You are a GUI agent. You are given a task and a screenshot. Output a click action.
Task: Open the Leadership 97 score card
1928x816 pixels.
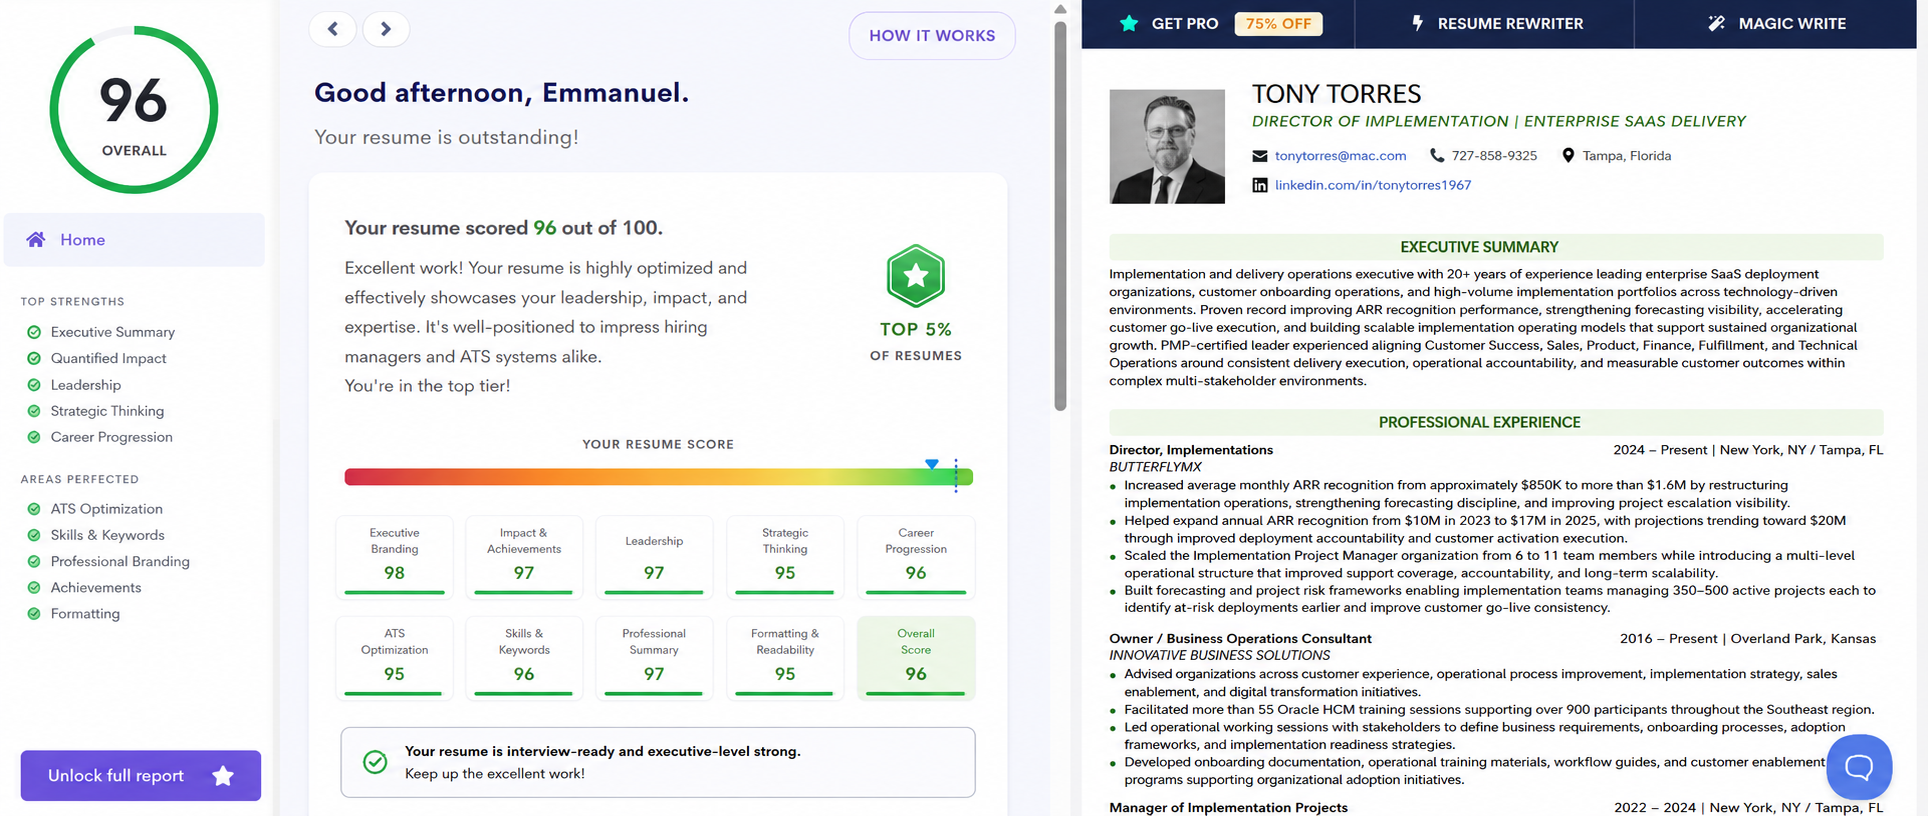click(x=654, y=557)
